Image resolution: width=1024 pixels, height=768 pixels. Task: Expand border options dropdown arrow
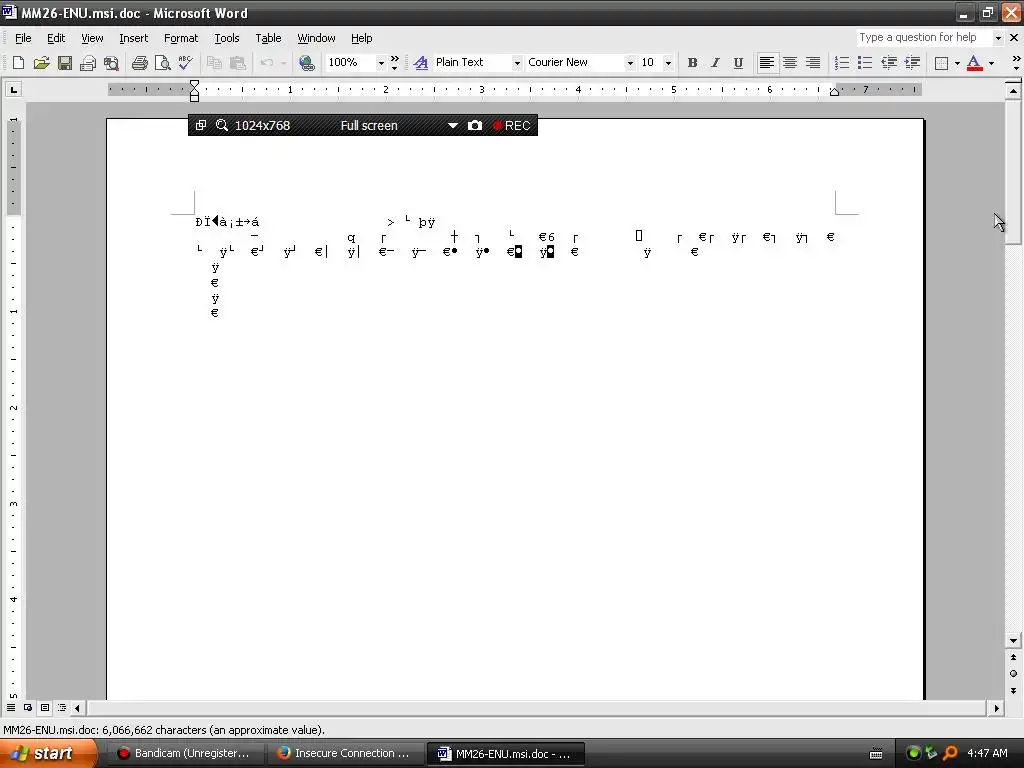(x=957, y=63)
